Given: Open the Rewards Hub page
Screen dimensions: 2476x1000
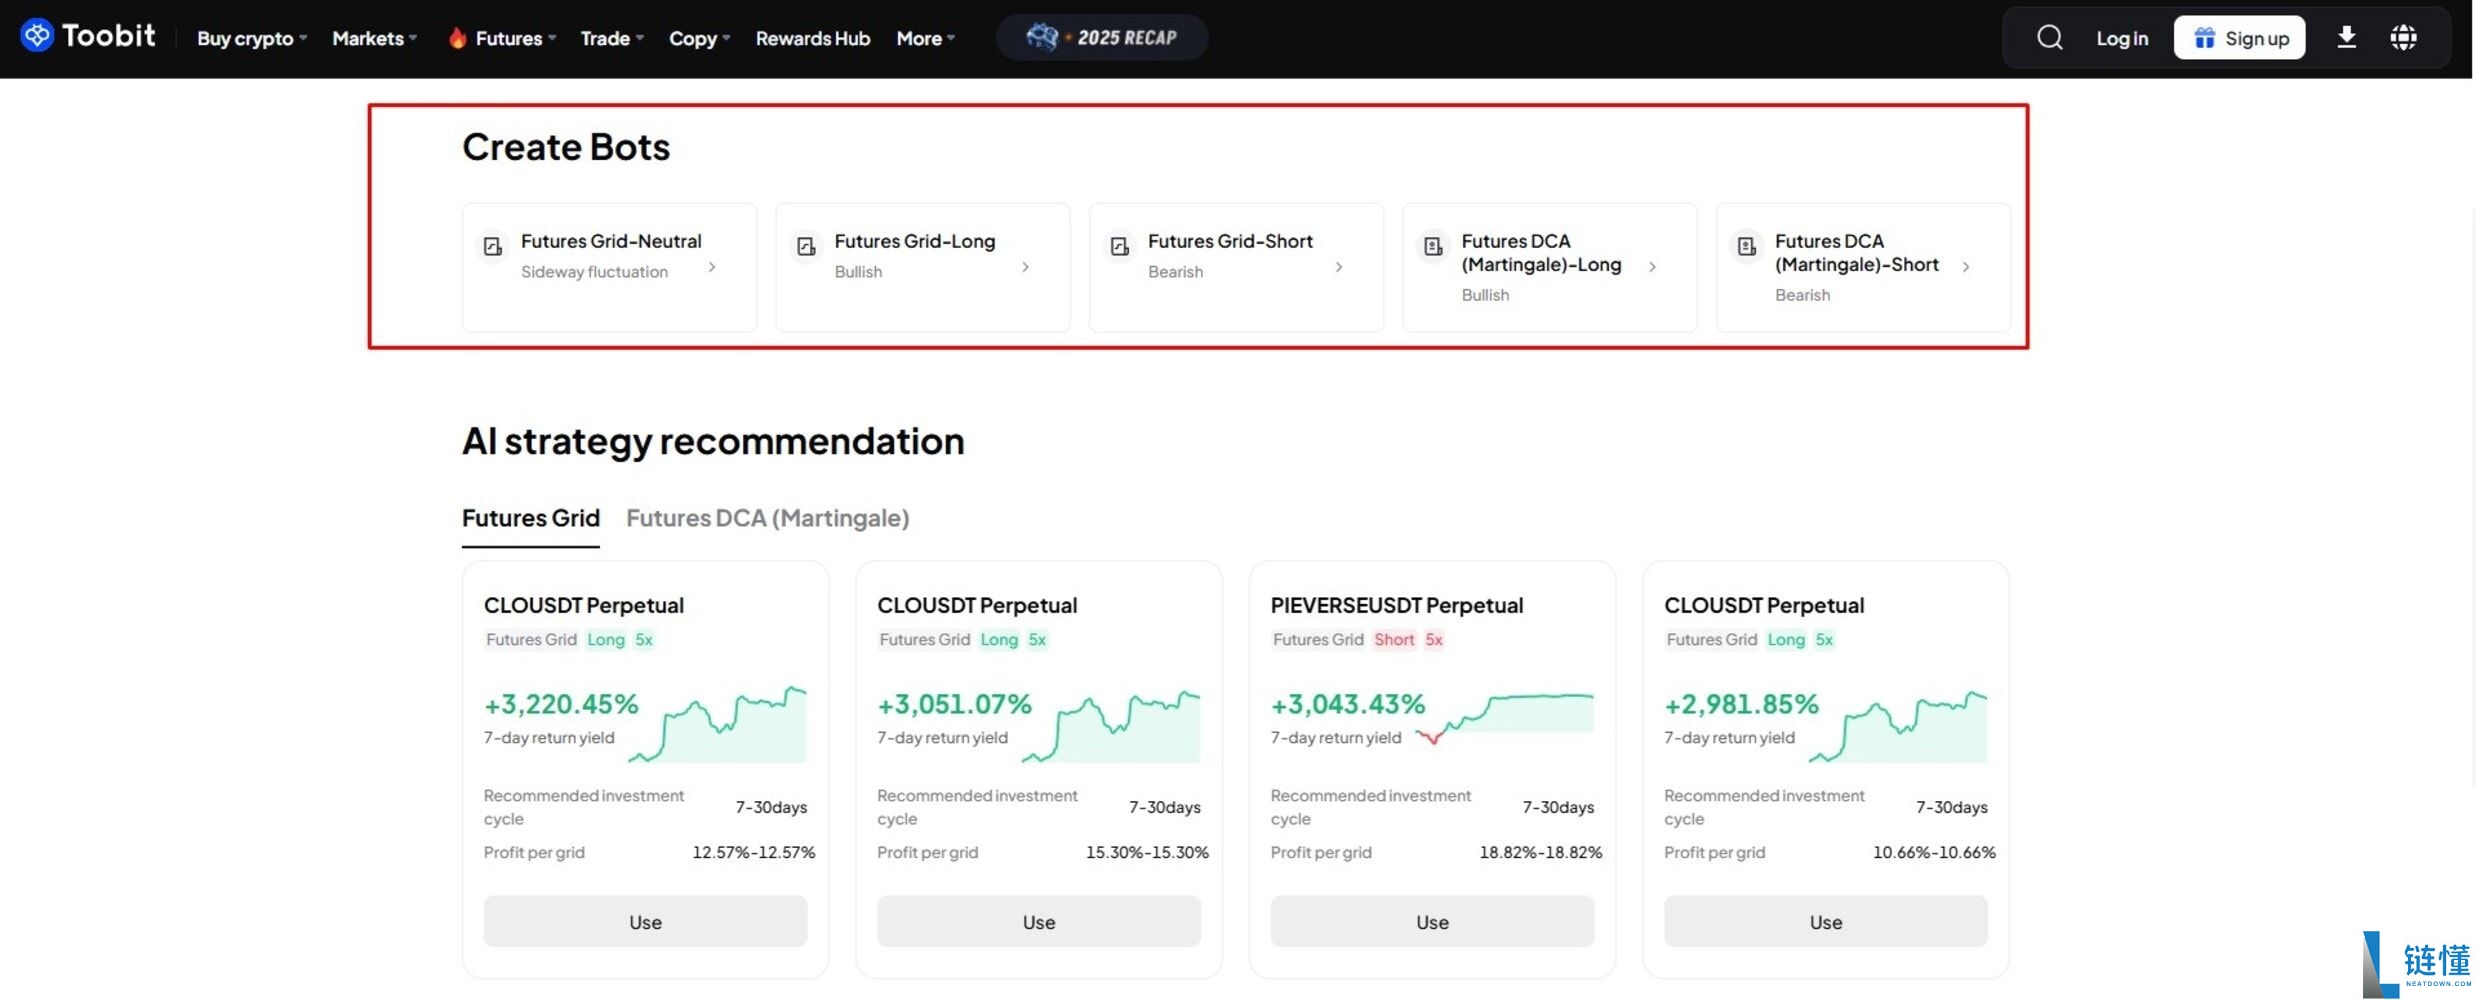Looking at the screenshot, I should [x=812, y=38].
